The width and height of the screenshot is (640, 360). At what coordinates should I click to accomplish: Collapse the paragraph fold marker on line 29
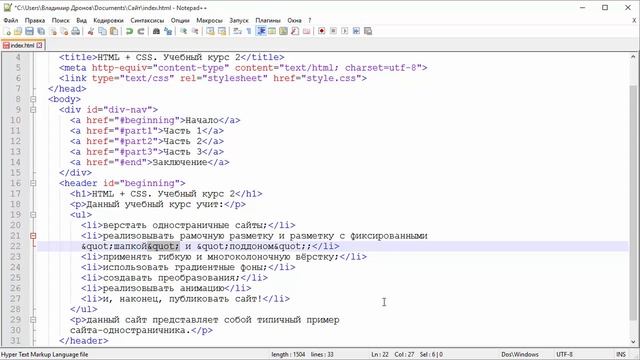33,320
